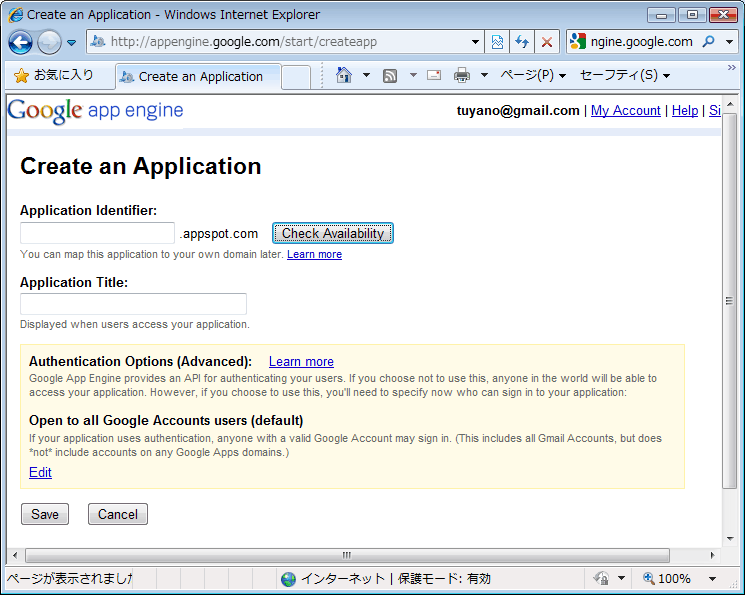The height and width of the screenshot is (595, 745).
Task: Expand the address bar history dropdown
Action: [x=475, y=42]
